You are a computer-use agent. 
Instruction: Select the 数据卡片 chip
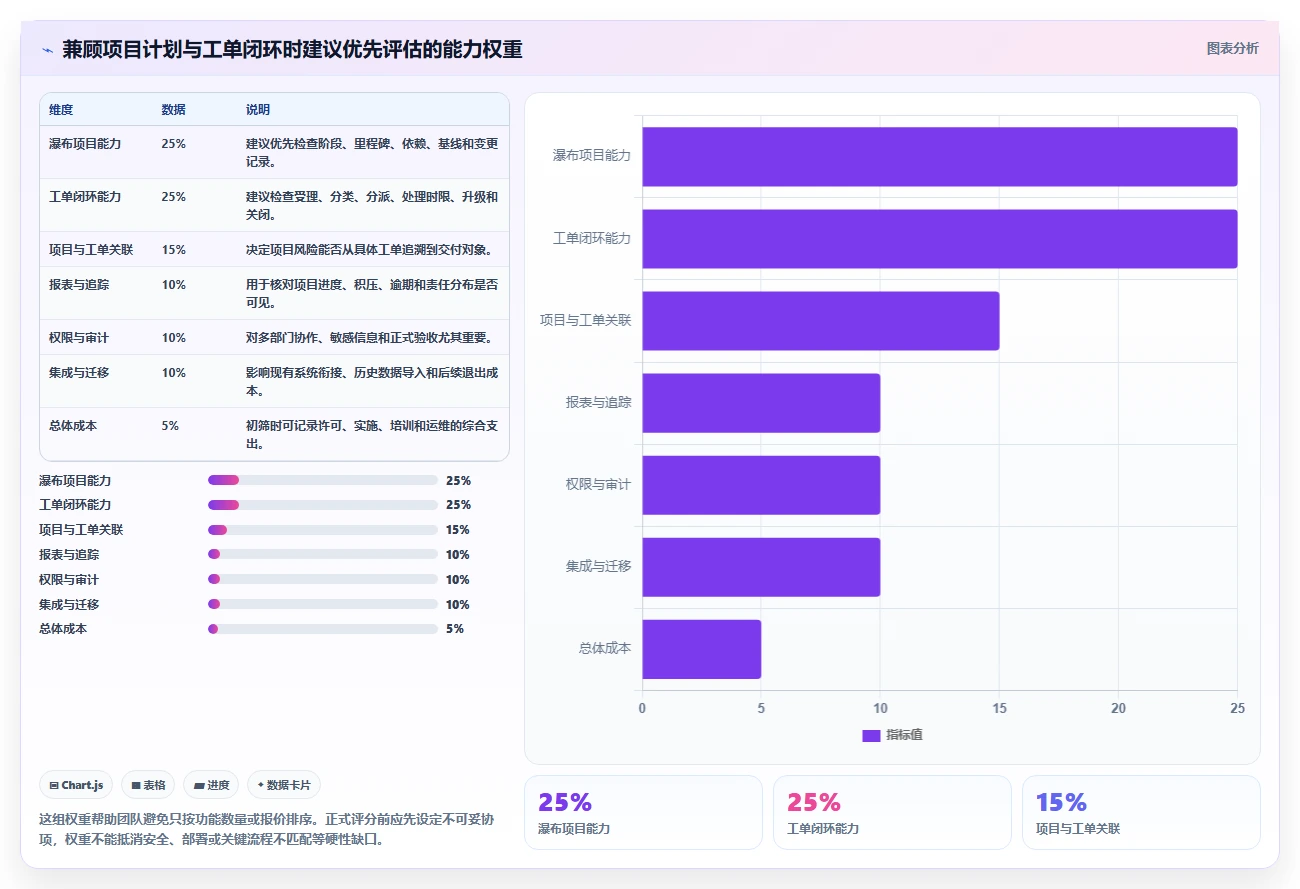[x=284, y=785]
